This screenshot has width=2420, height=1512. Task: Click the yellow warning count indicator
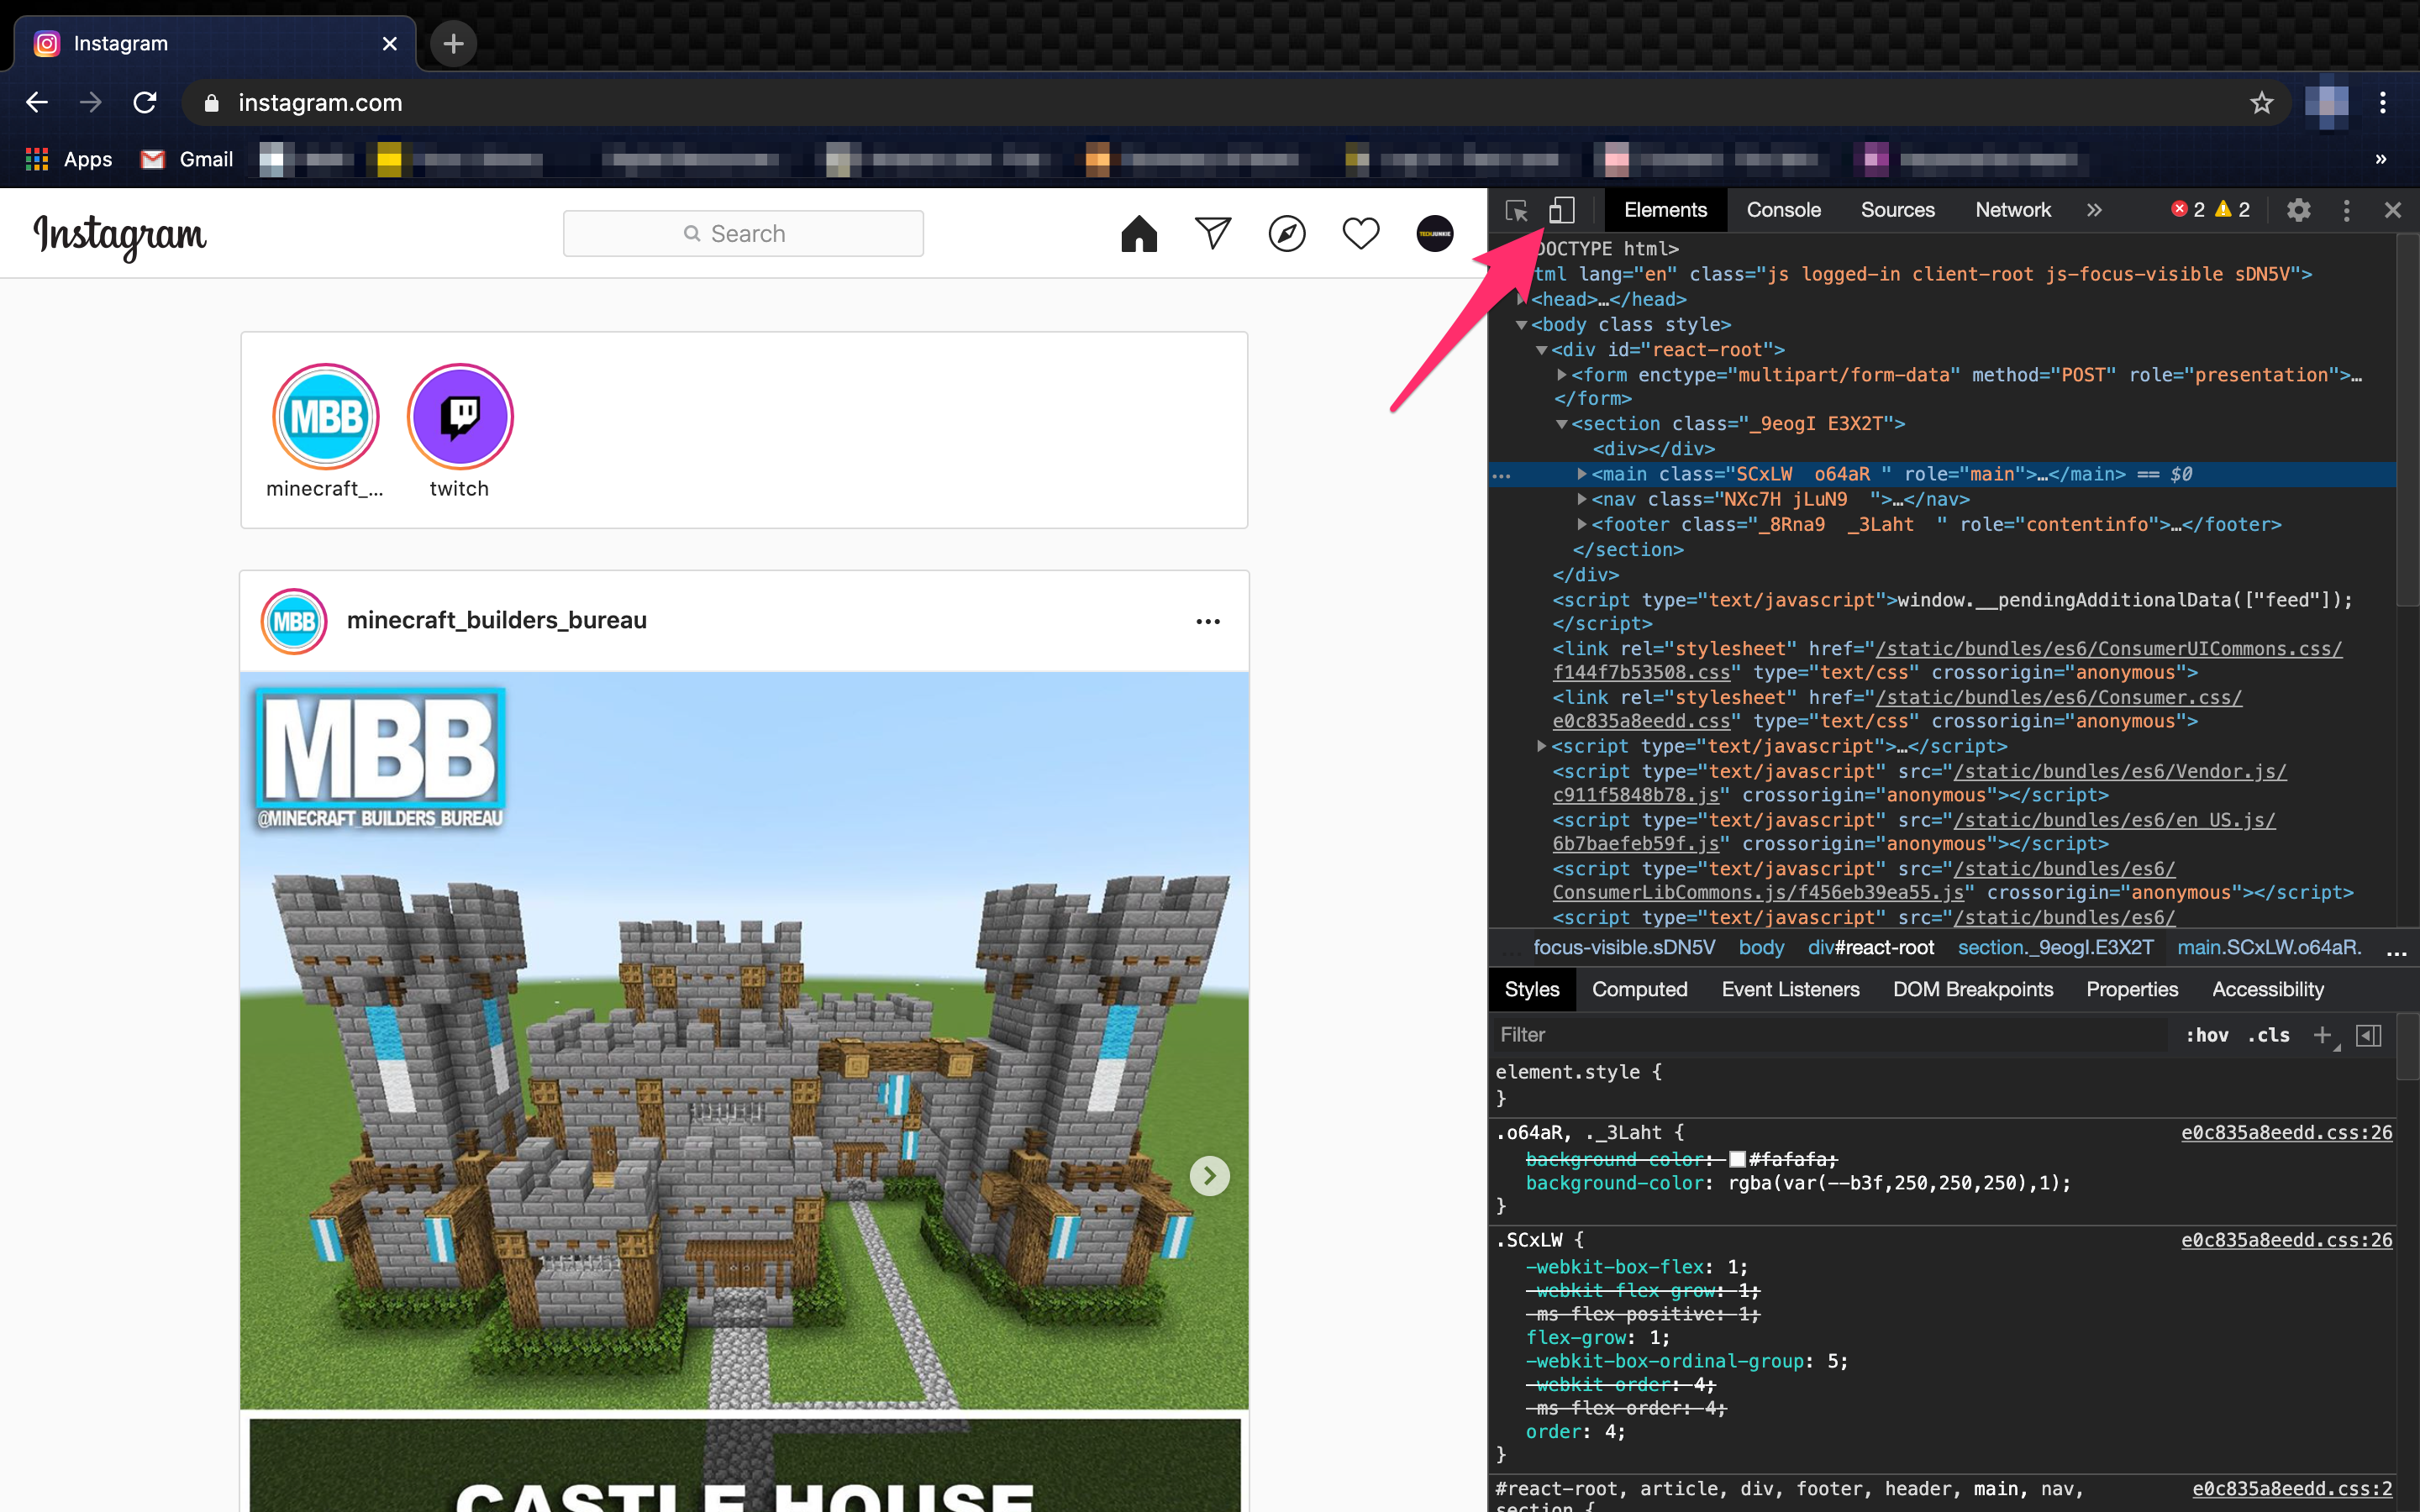click(2232, 209)
